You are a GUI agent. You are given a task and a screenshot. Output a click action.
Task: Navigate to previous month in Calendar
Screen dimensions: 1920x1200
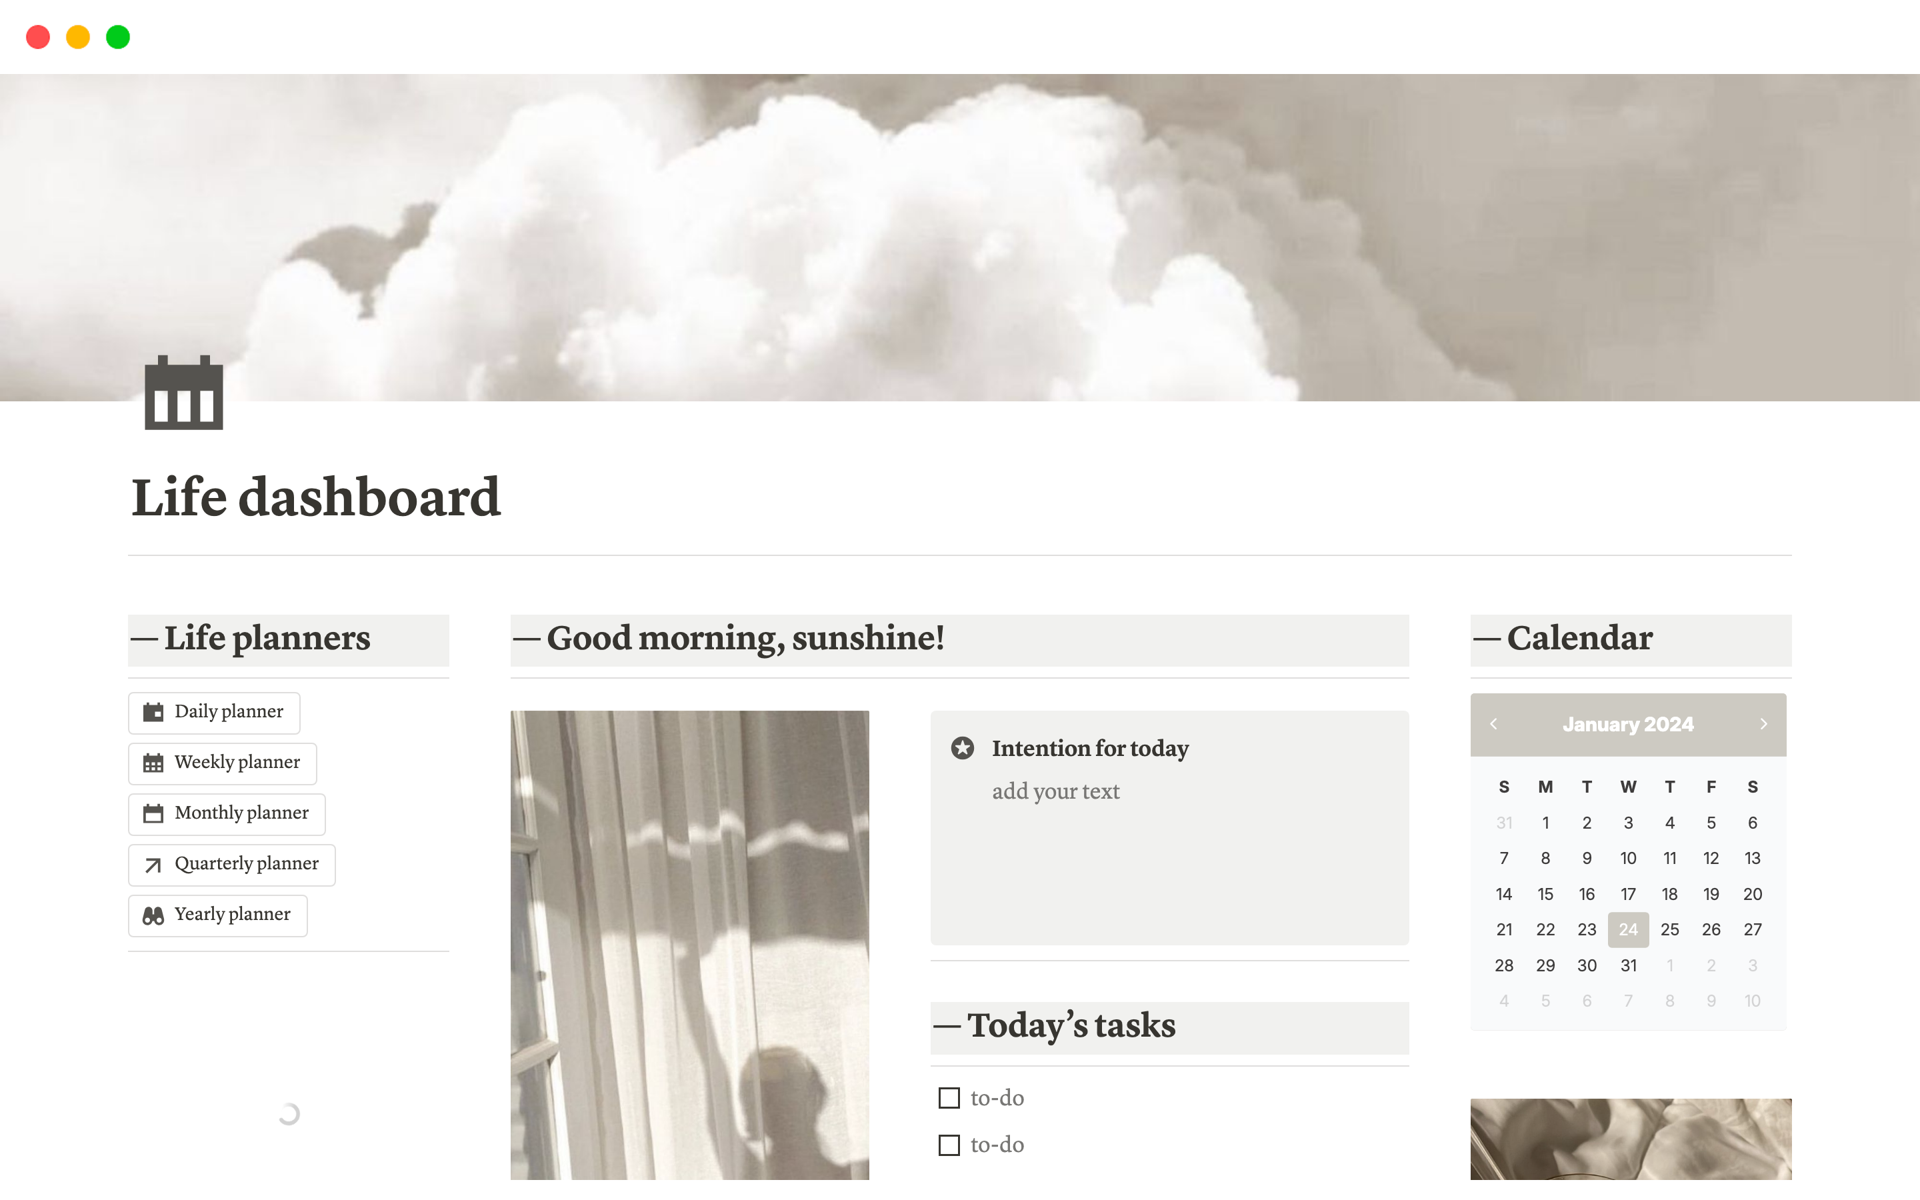tap(1496, 723)
